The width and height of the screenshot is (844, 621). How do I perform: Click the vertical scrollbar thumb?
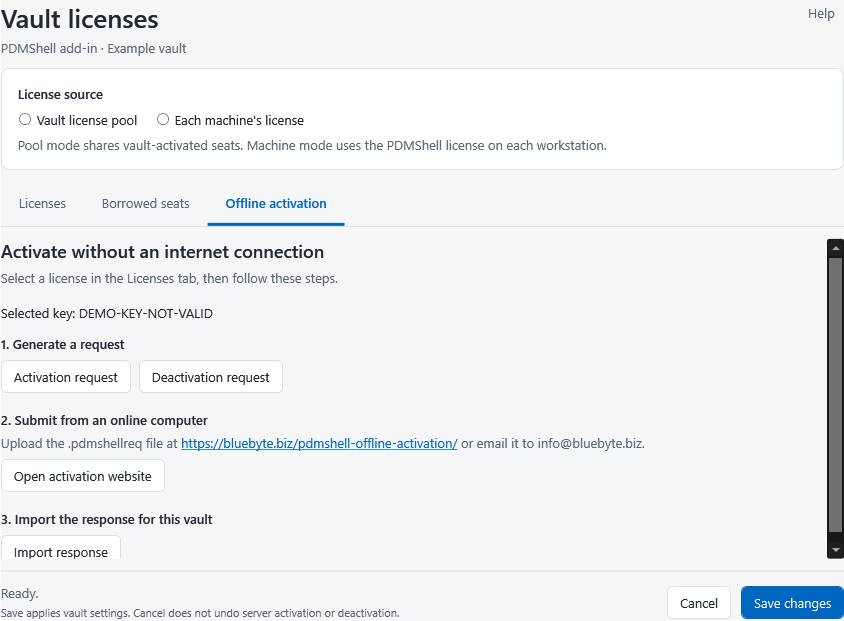(835, 396)
